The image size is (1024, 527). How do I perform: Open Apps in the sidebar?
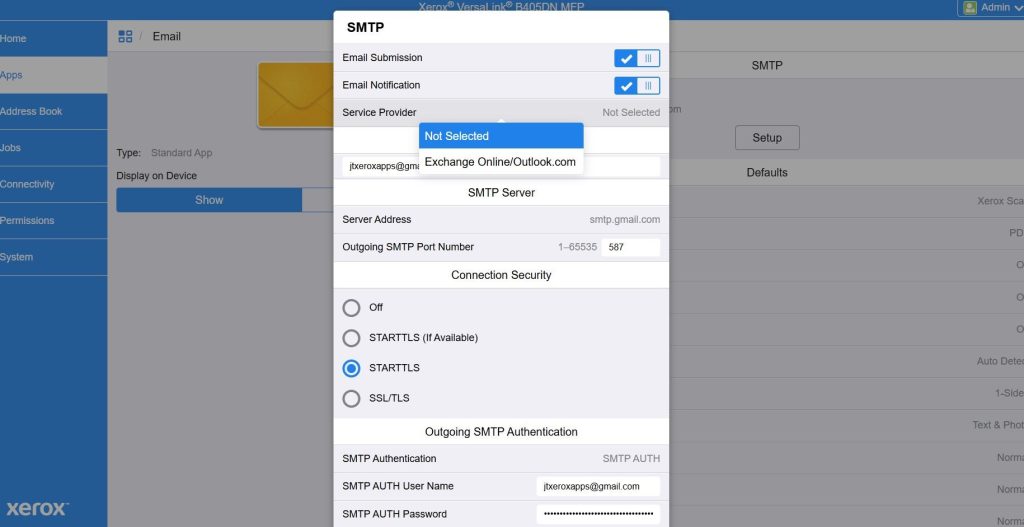54,75
